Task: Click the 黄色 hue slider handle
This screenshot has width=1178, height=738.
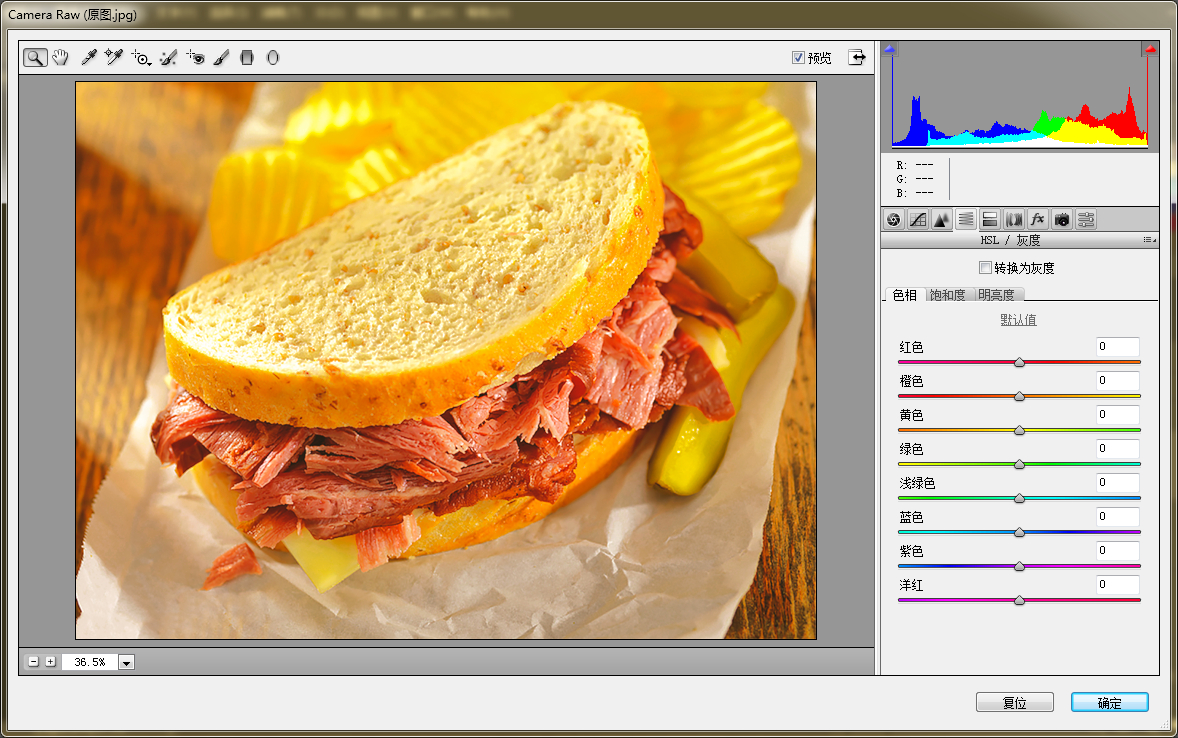Action: pyautogui.click(x=1019, y=430)
